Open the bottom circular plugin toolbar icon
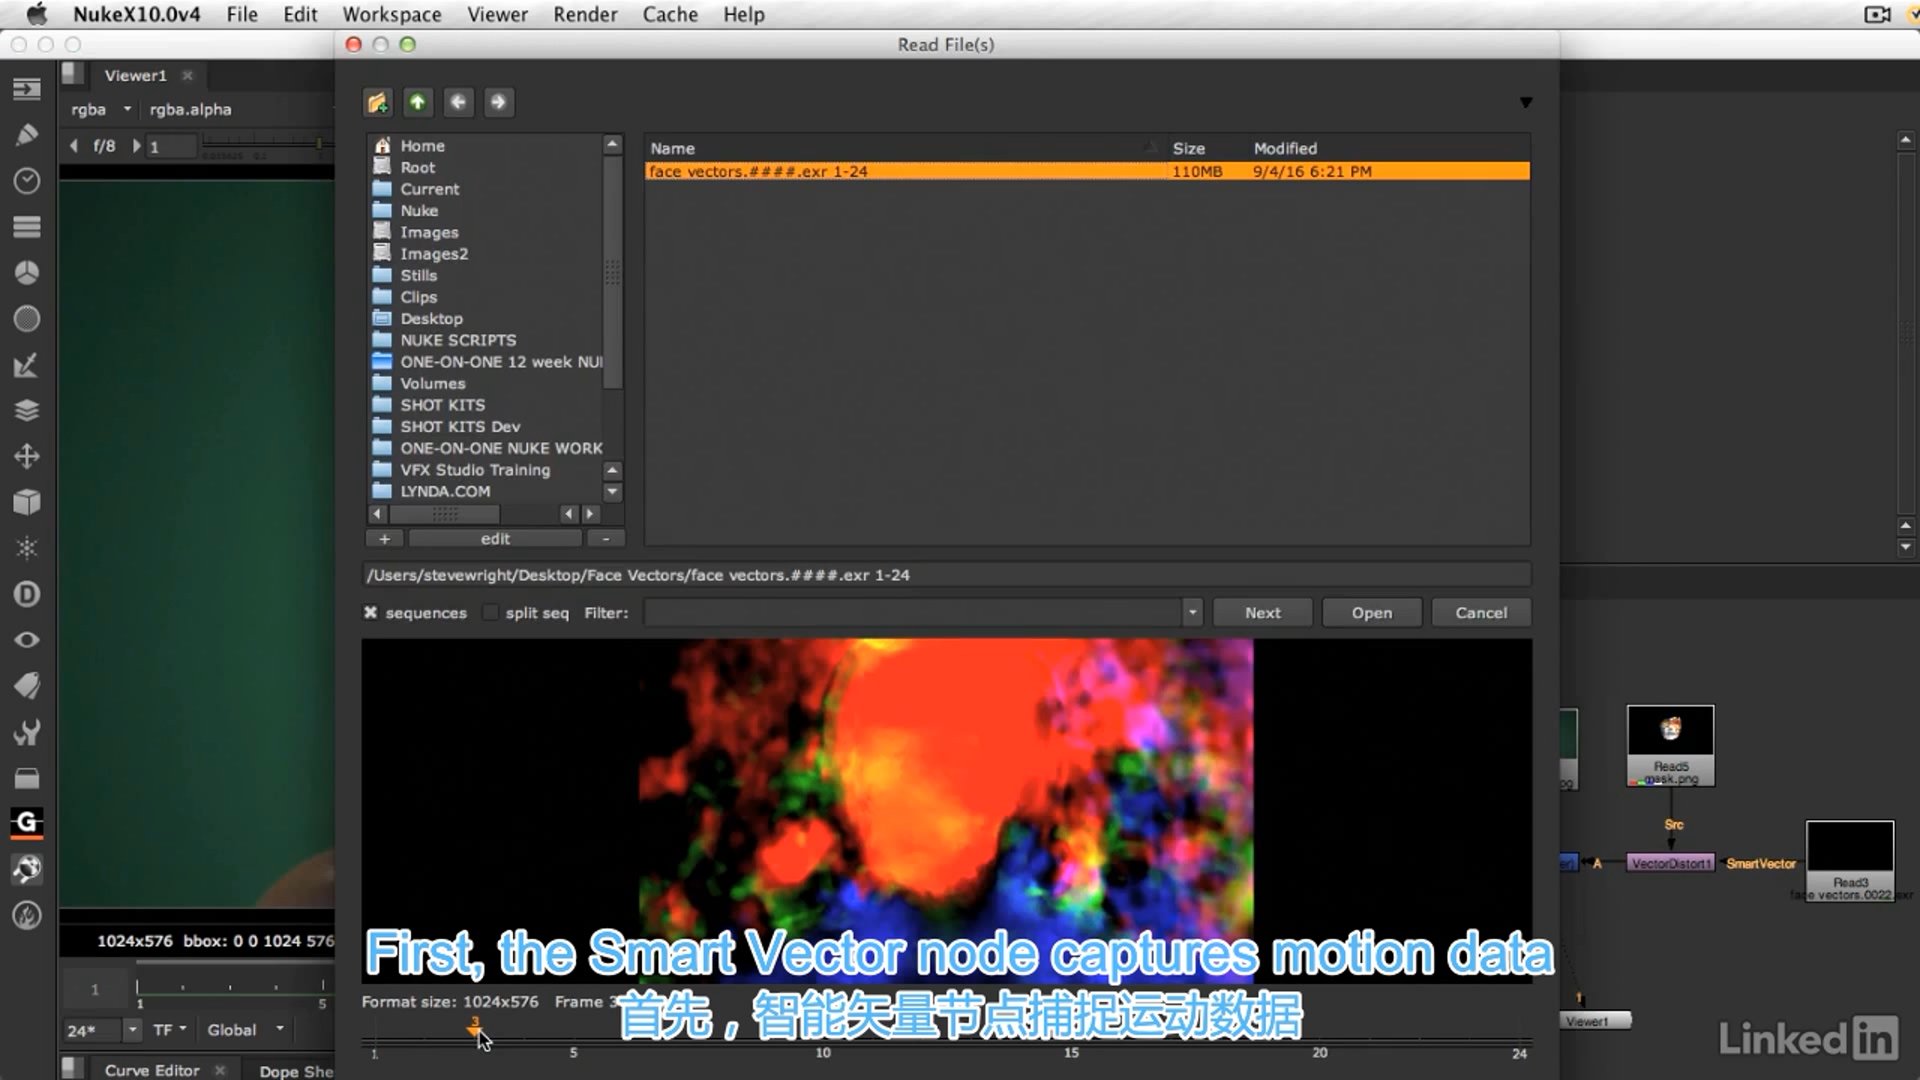The image size is (1920, 1080). coord(27,915)
